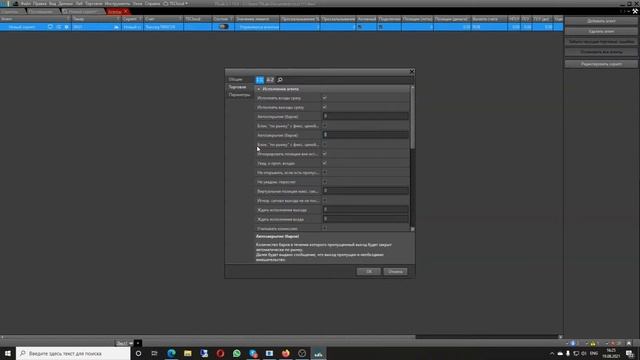This screenshot has height=360, width=640.
Task: Click the Windows taskbar search box
Action: pos(73,353)
